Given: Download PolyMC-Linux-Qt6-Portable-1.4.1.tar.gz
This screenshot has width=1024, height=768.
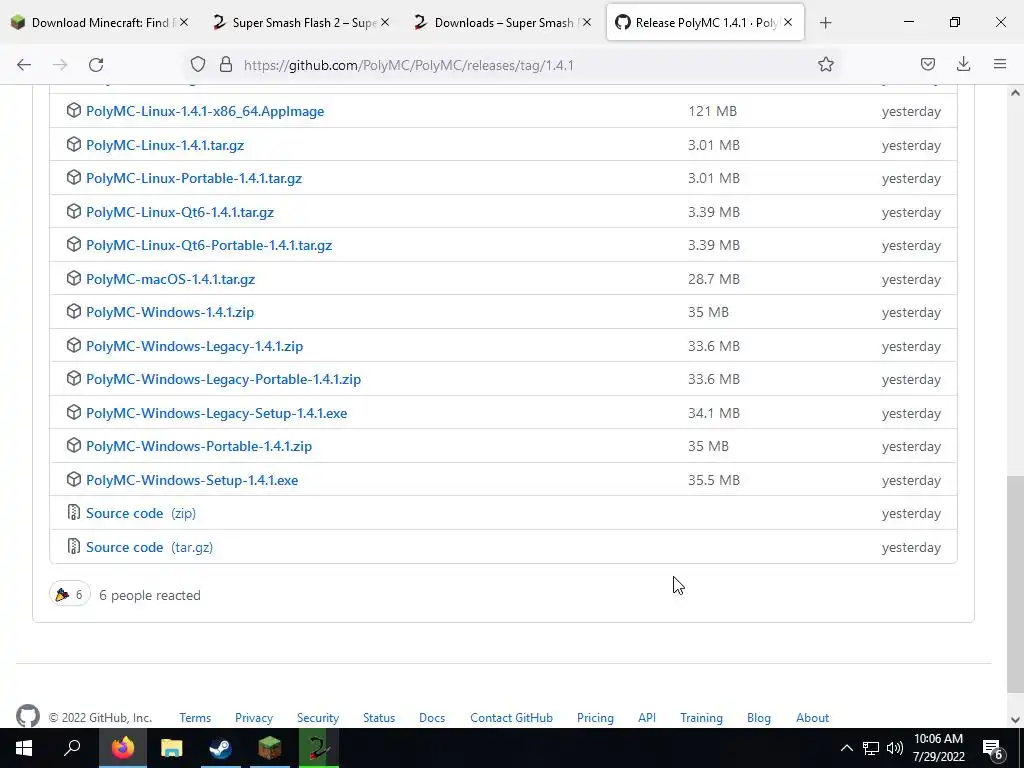Looking at the screenshot, I should 209,246.
